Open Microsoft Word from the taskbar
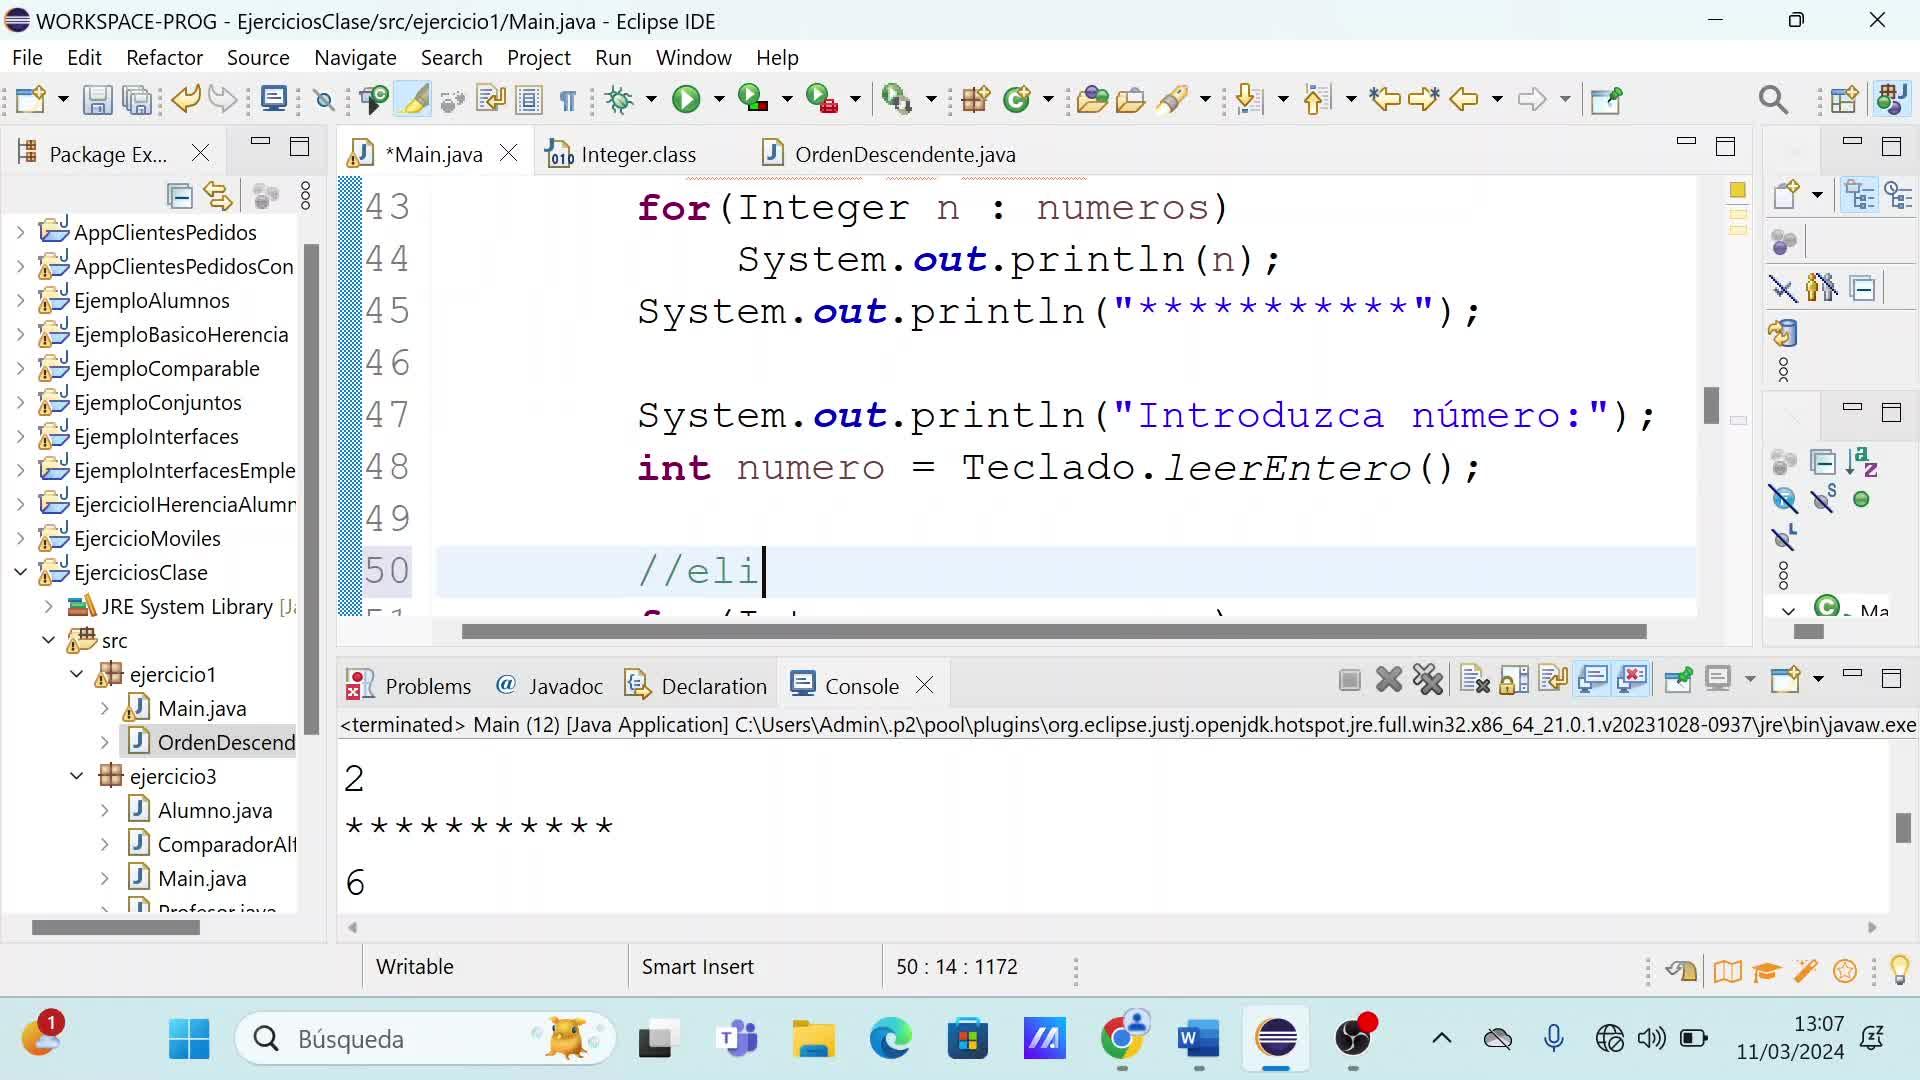Image resolution: width=1920 pixels, height=1080 pixels. 1198,1039
